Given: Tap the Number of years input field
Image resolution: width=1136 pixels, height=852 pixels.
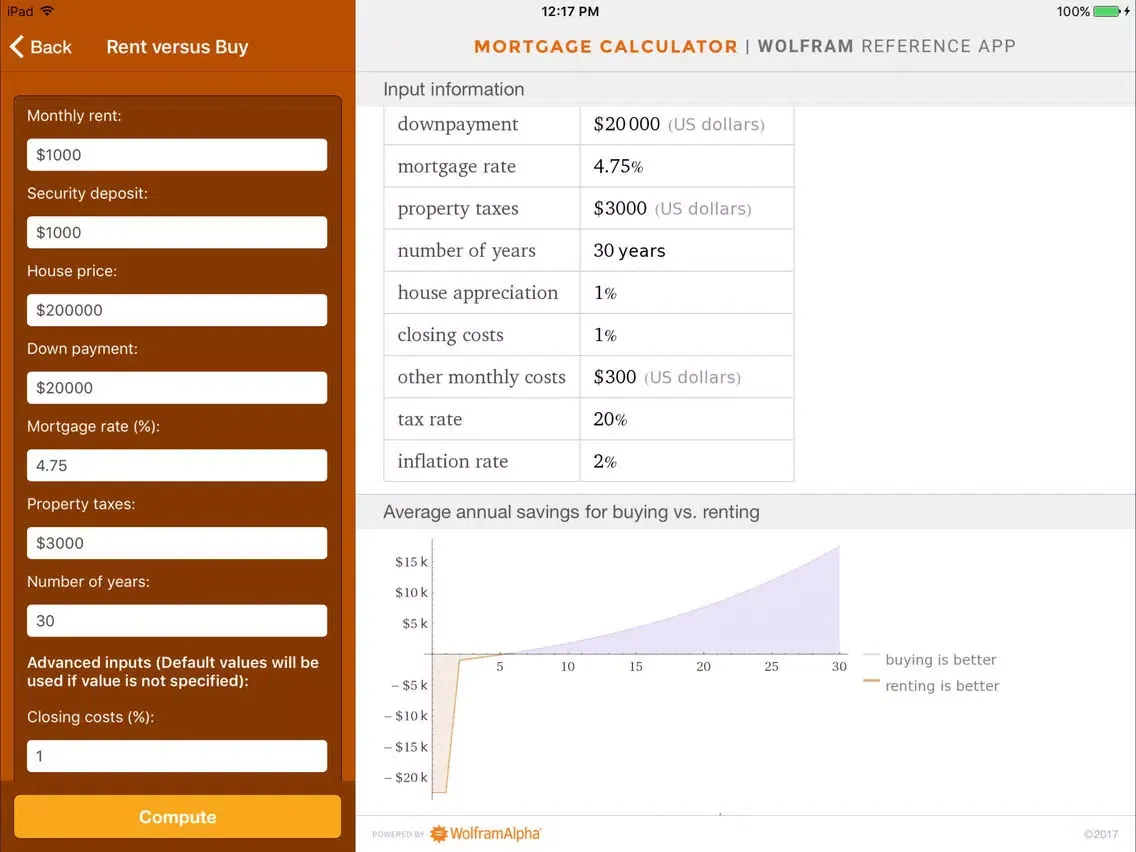Looking at the screenshot, I should [177, 621].
